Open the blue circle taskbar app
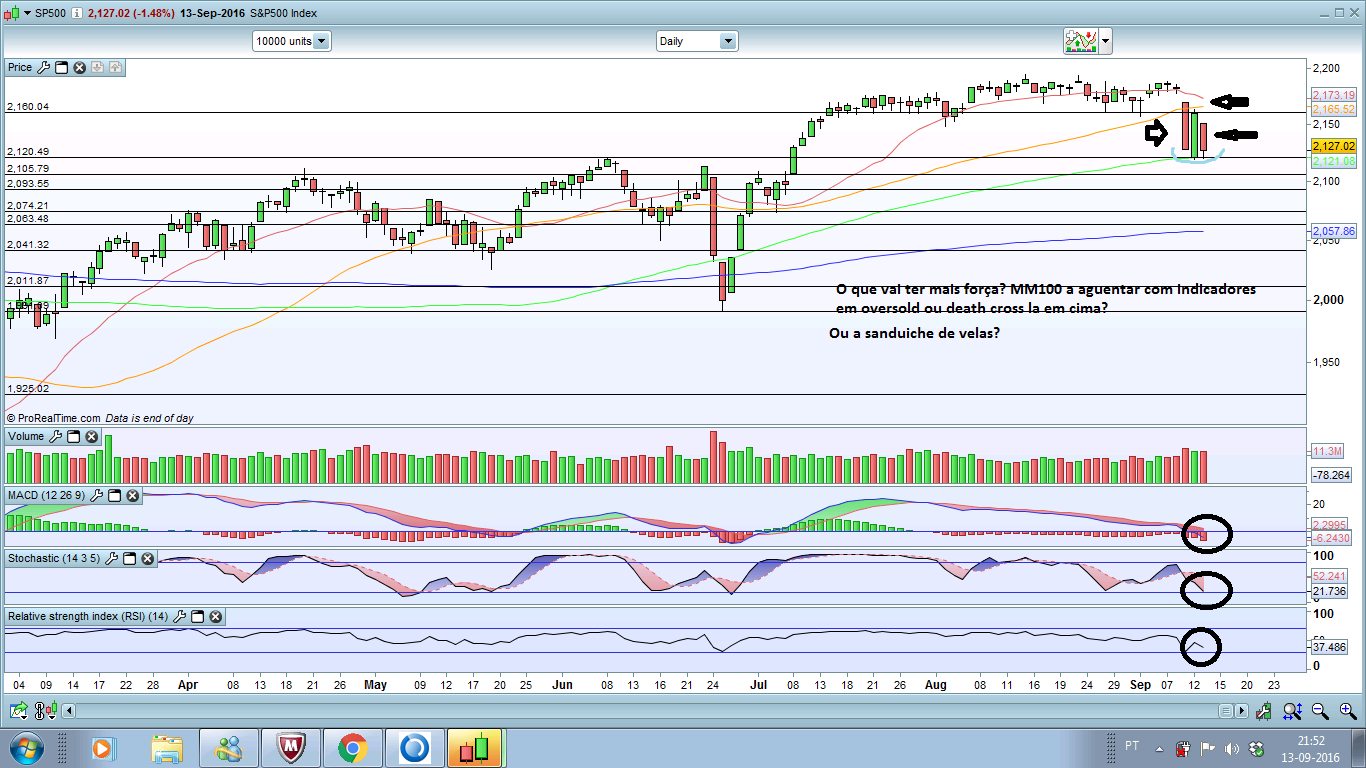This screenshot has width=1366, height=768. pyautogui.click(x=414, y=748)
